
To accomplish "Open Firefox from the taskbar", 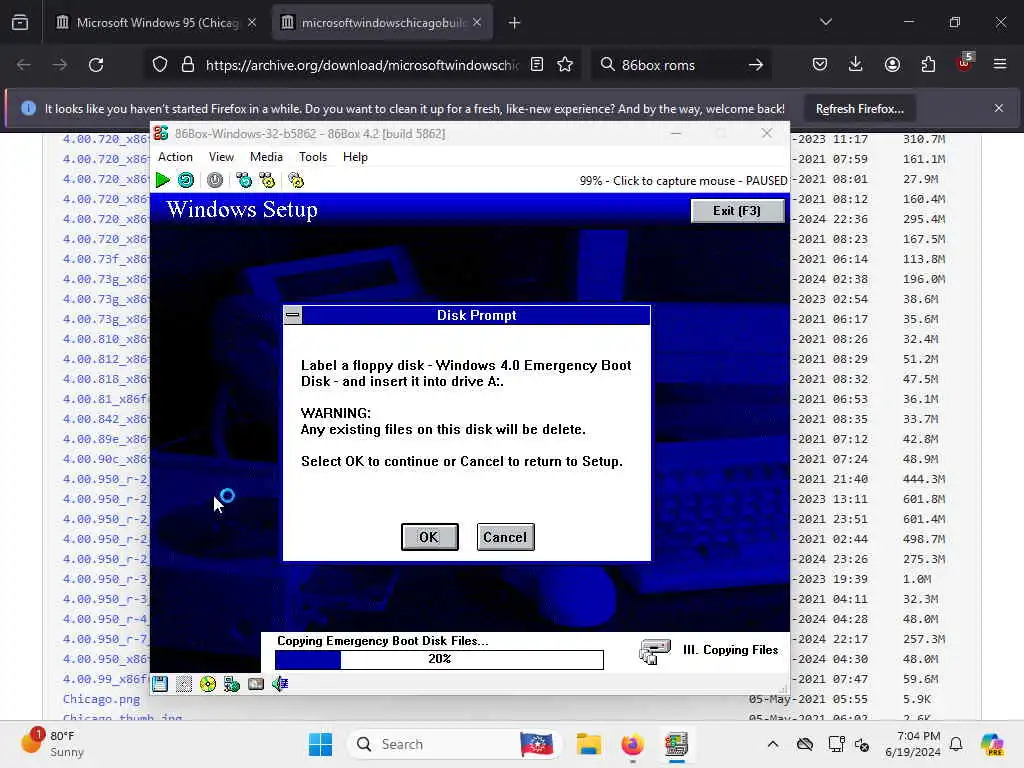I will tap(632, 744).
